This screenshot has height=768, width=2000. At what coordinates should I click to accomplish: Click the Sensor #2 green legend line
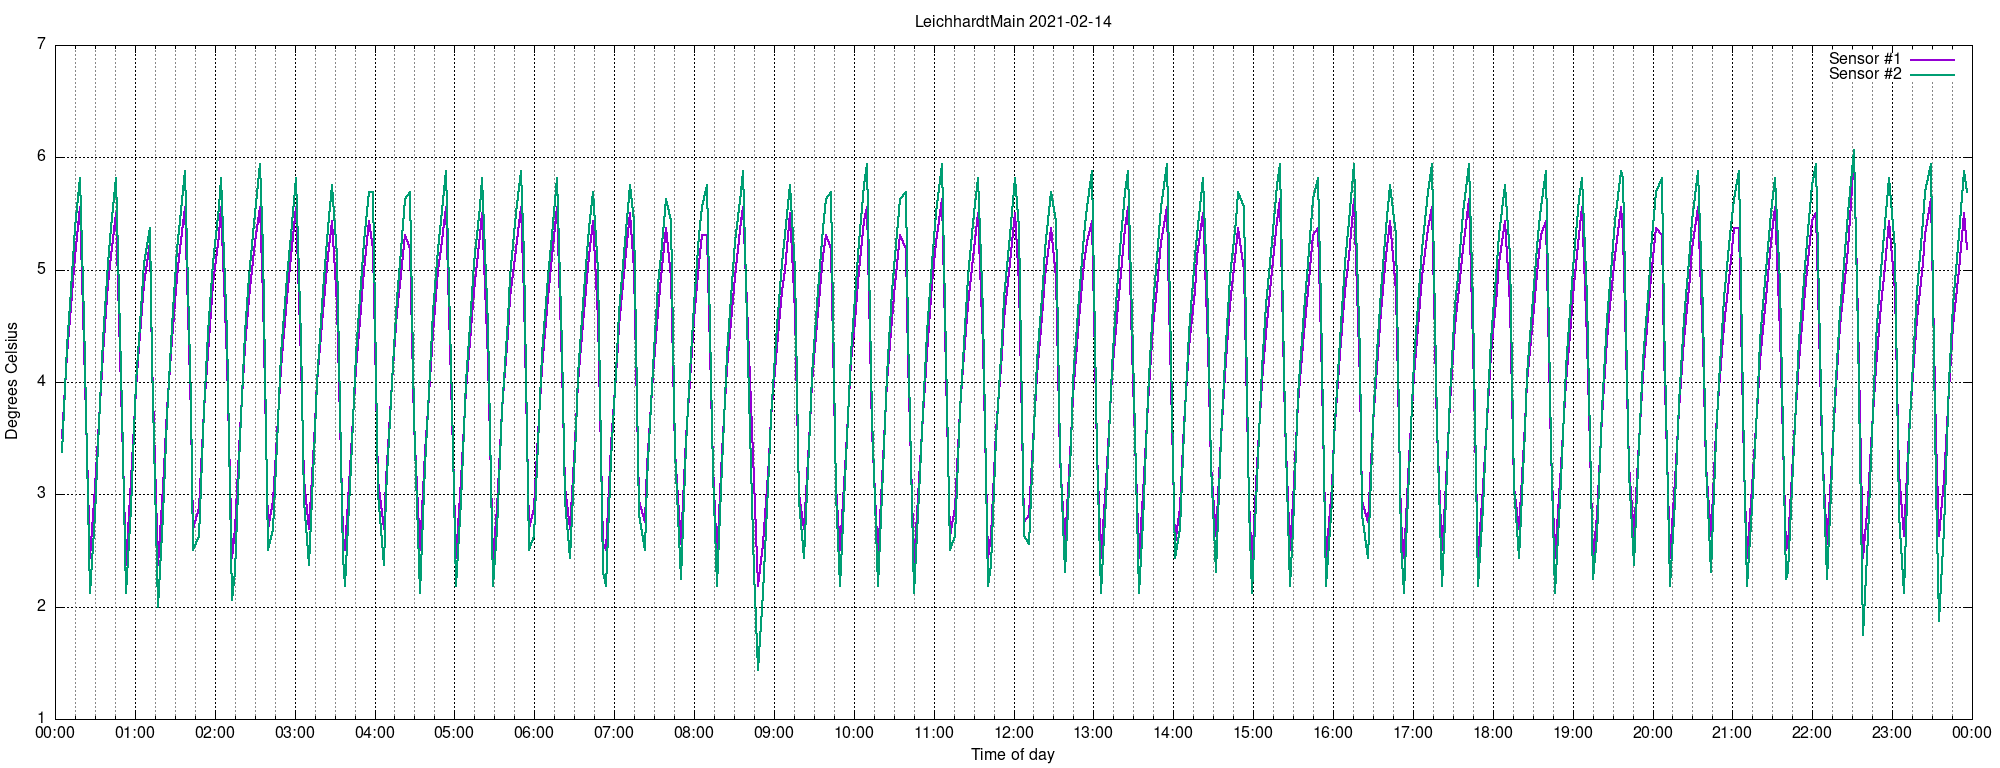pos(1932,74)
